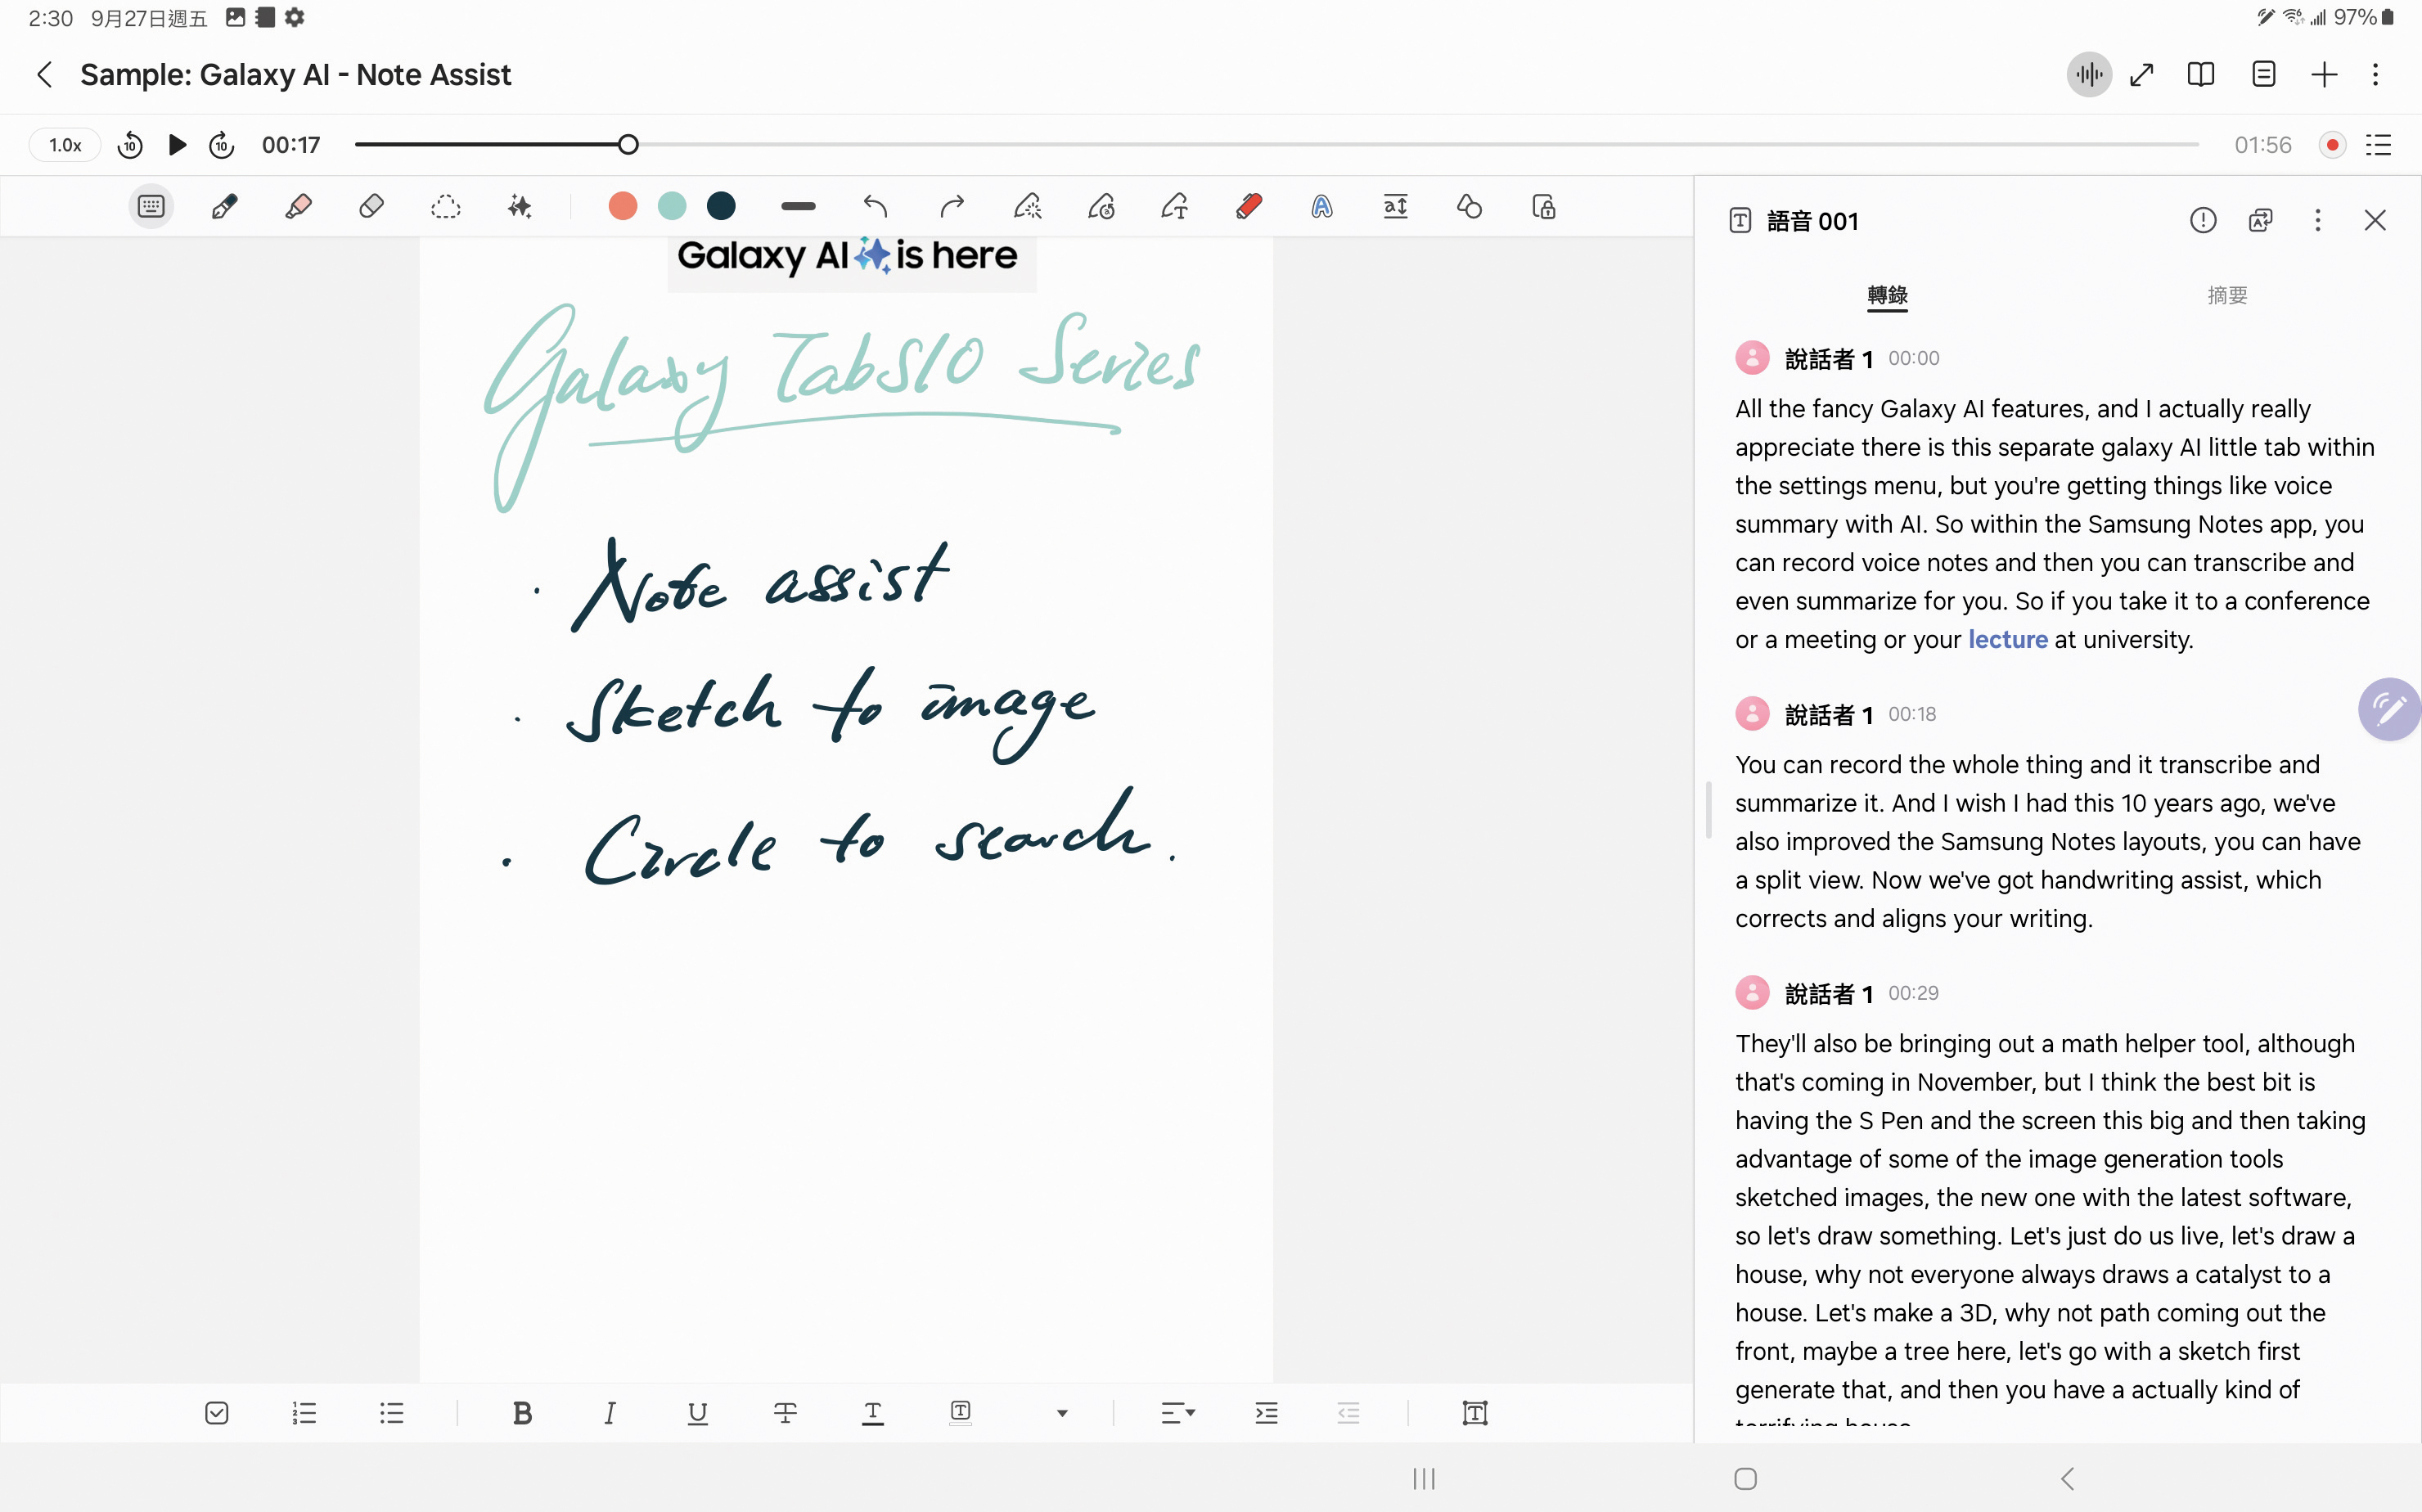Image resolution: width=2422 pixels, height=1512 pixels.
Task: Open text color option
Action: tap(873, 1412)
